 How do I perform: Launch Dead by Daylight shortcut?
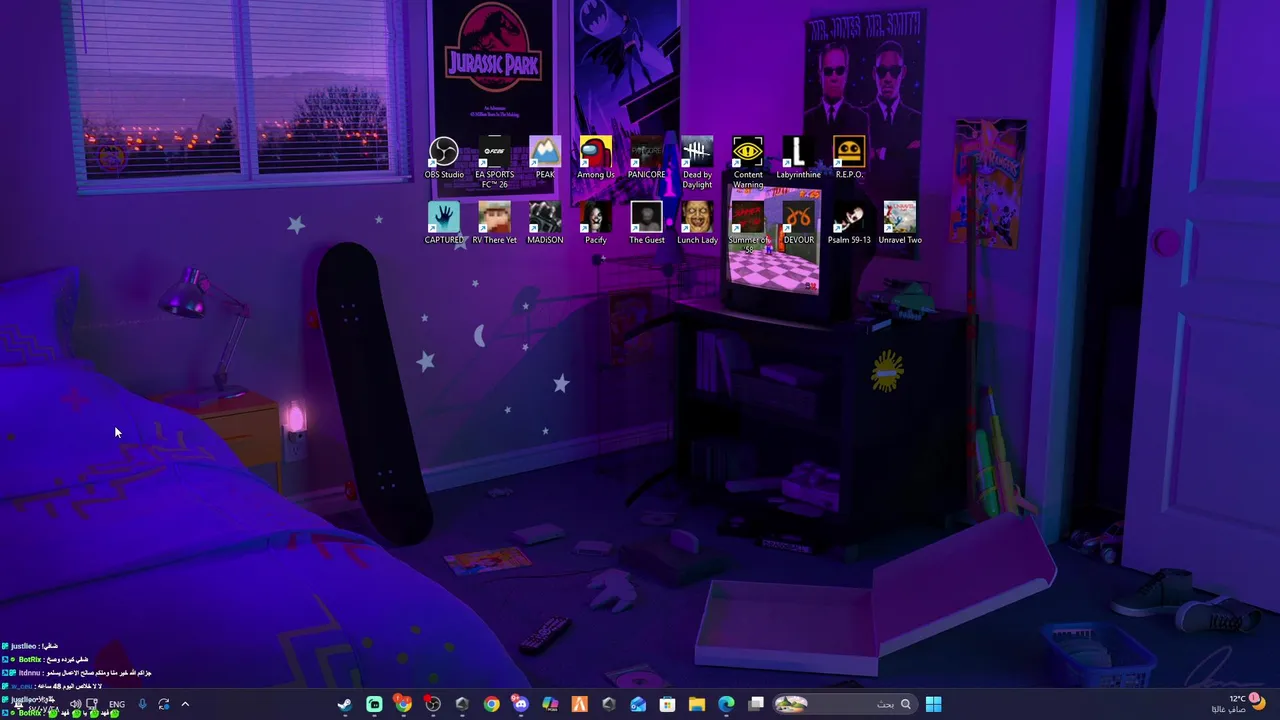tap(697, 163)
